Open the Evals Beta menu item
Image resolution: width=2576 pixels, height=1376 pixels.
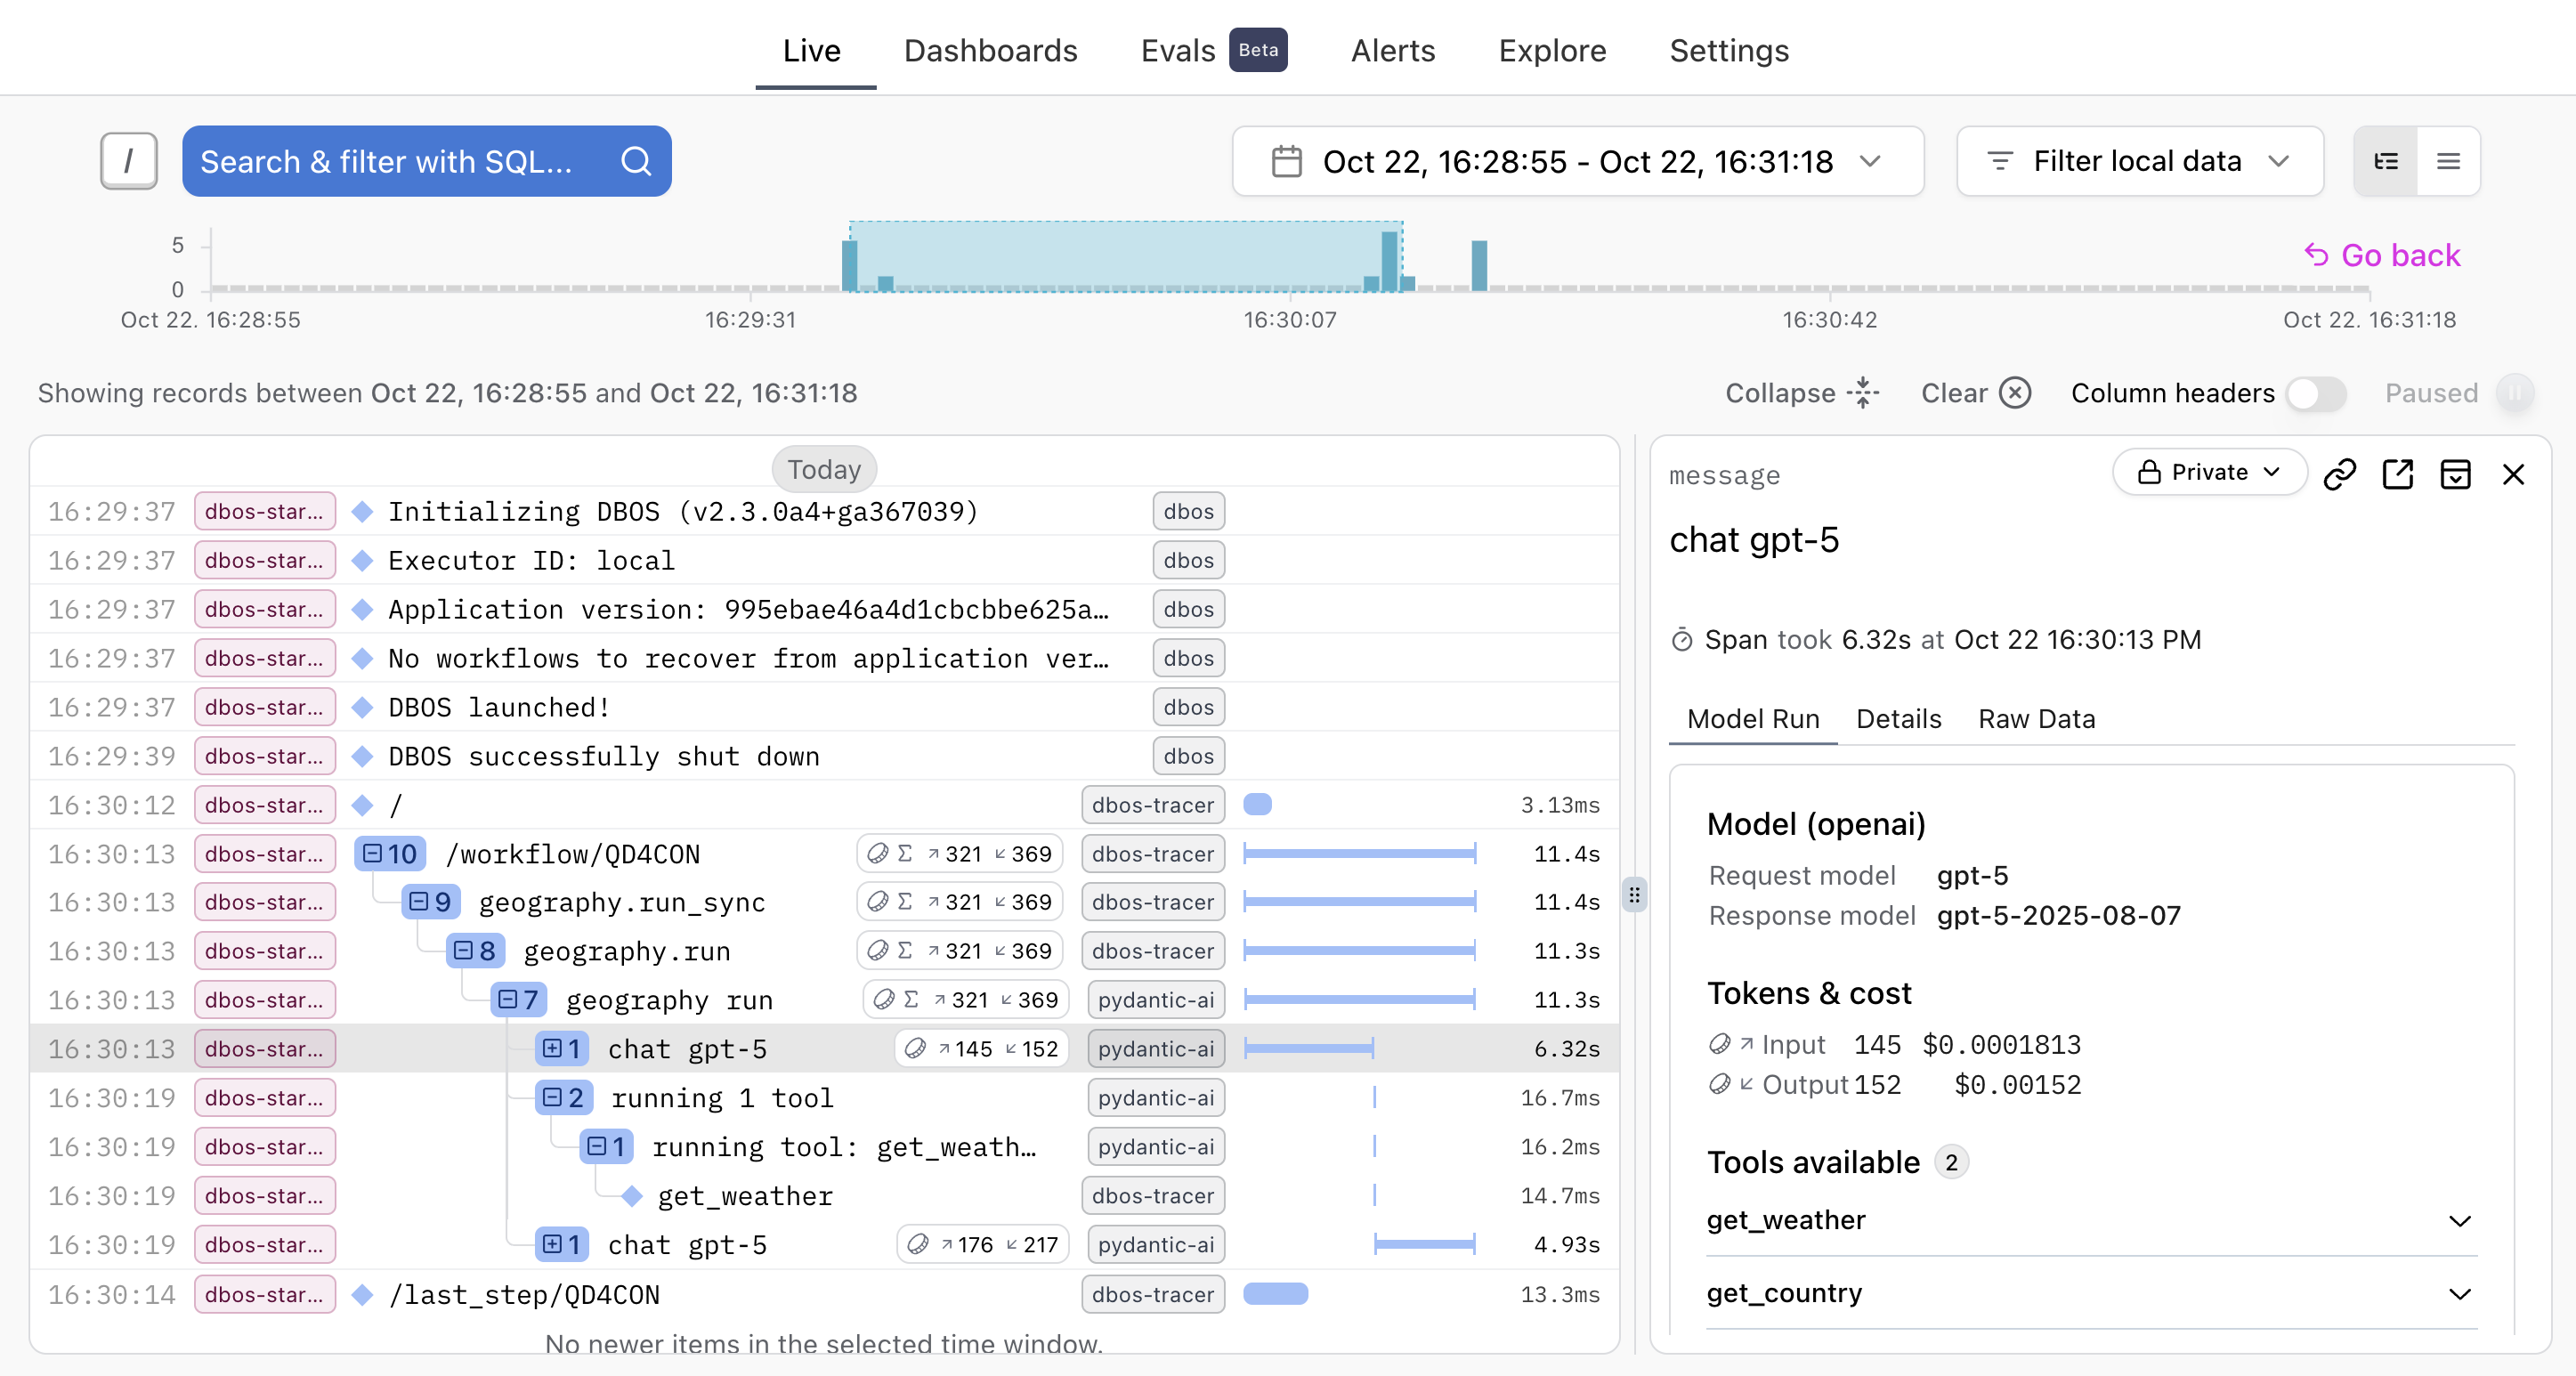point(1180,50)
